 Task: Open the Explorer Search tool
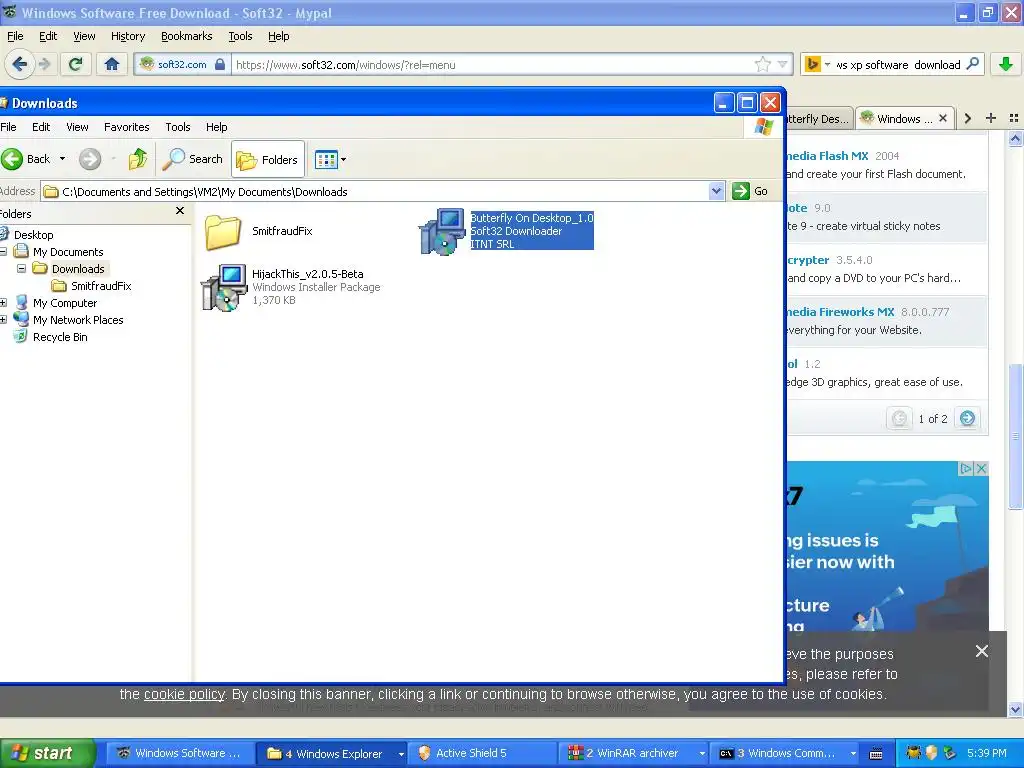193,159
